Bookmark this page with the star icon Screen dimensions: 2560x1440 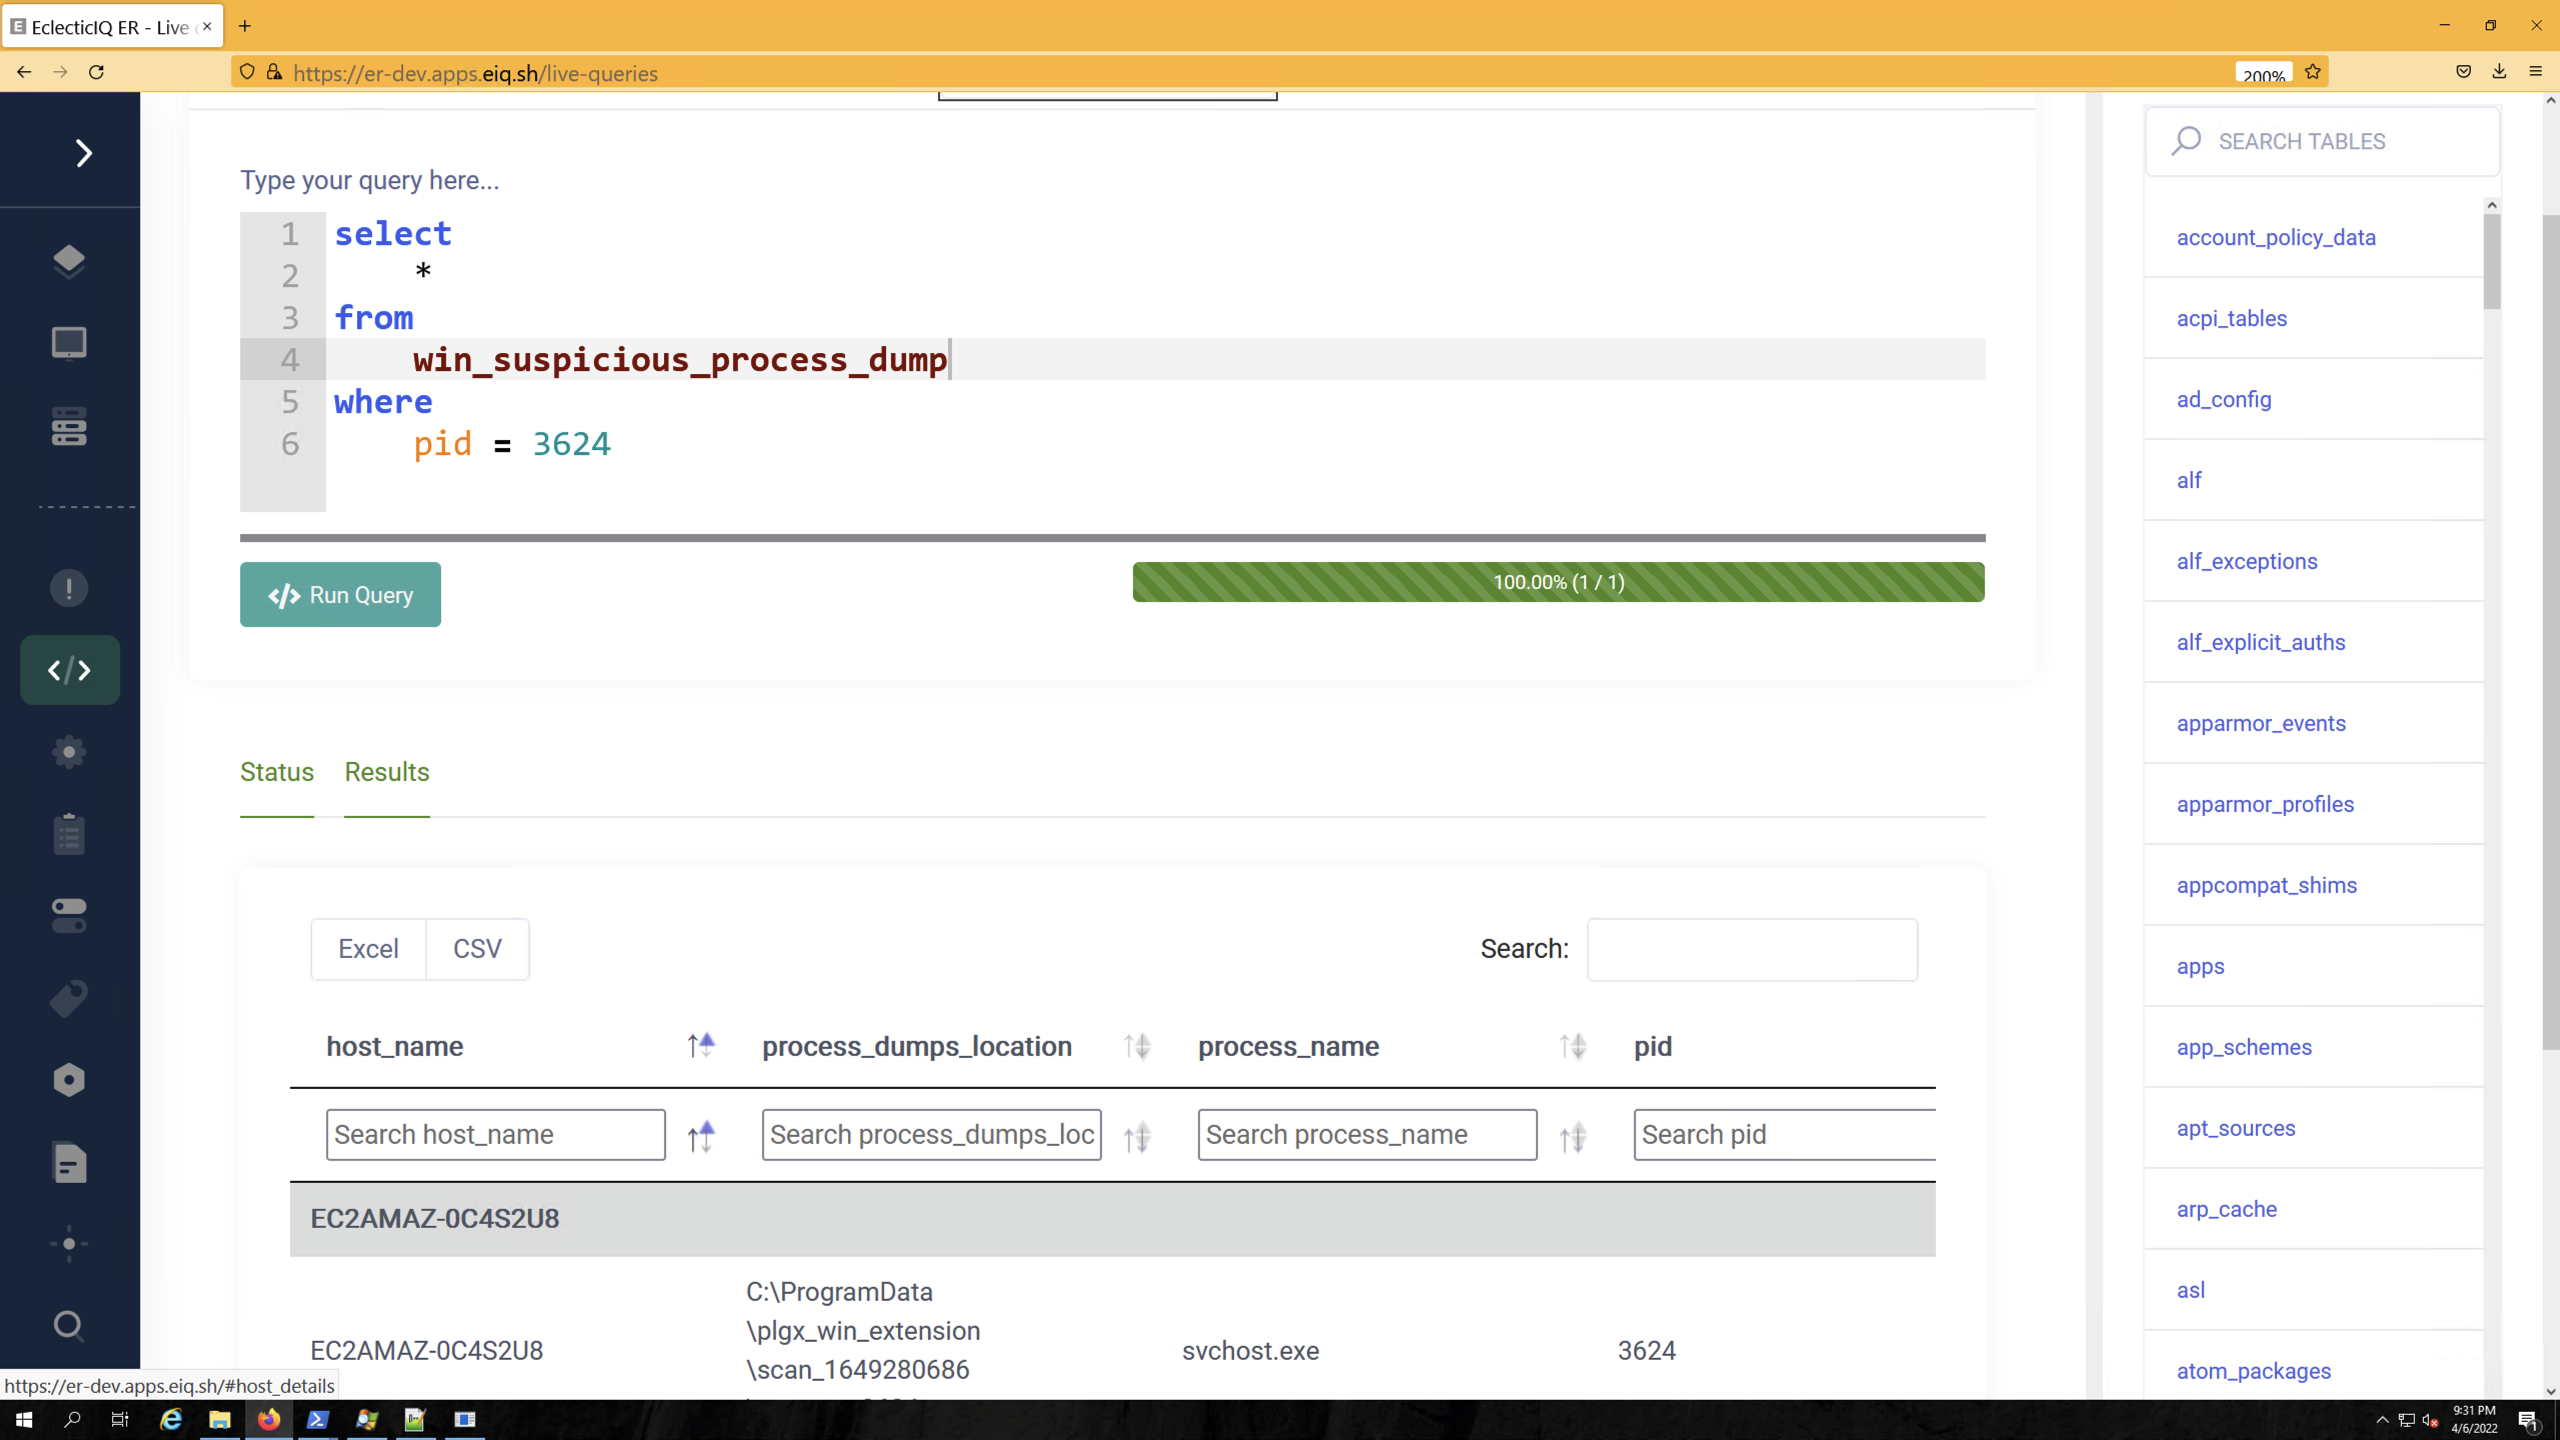coord(2312,72)
